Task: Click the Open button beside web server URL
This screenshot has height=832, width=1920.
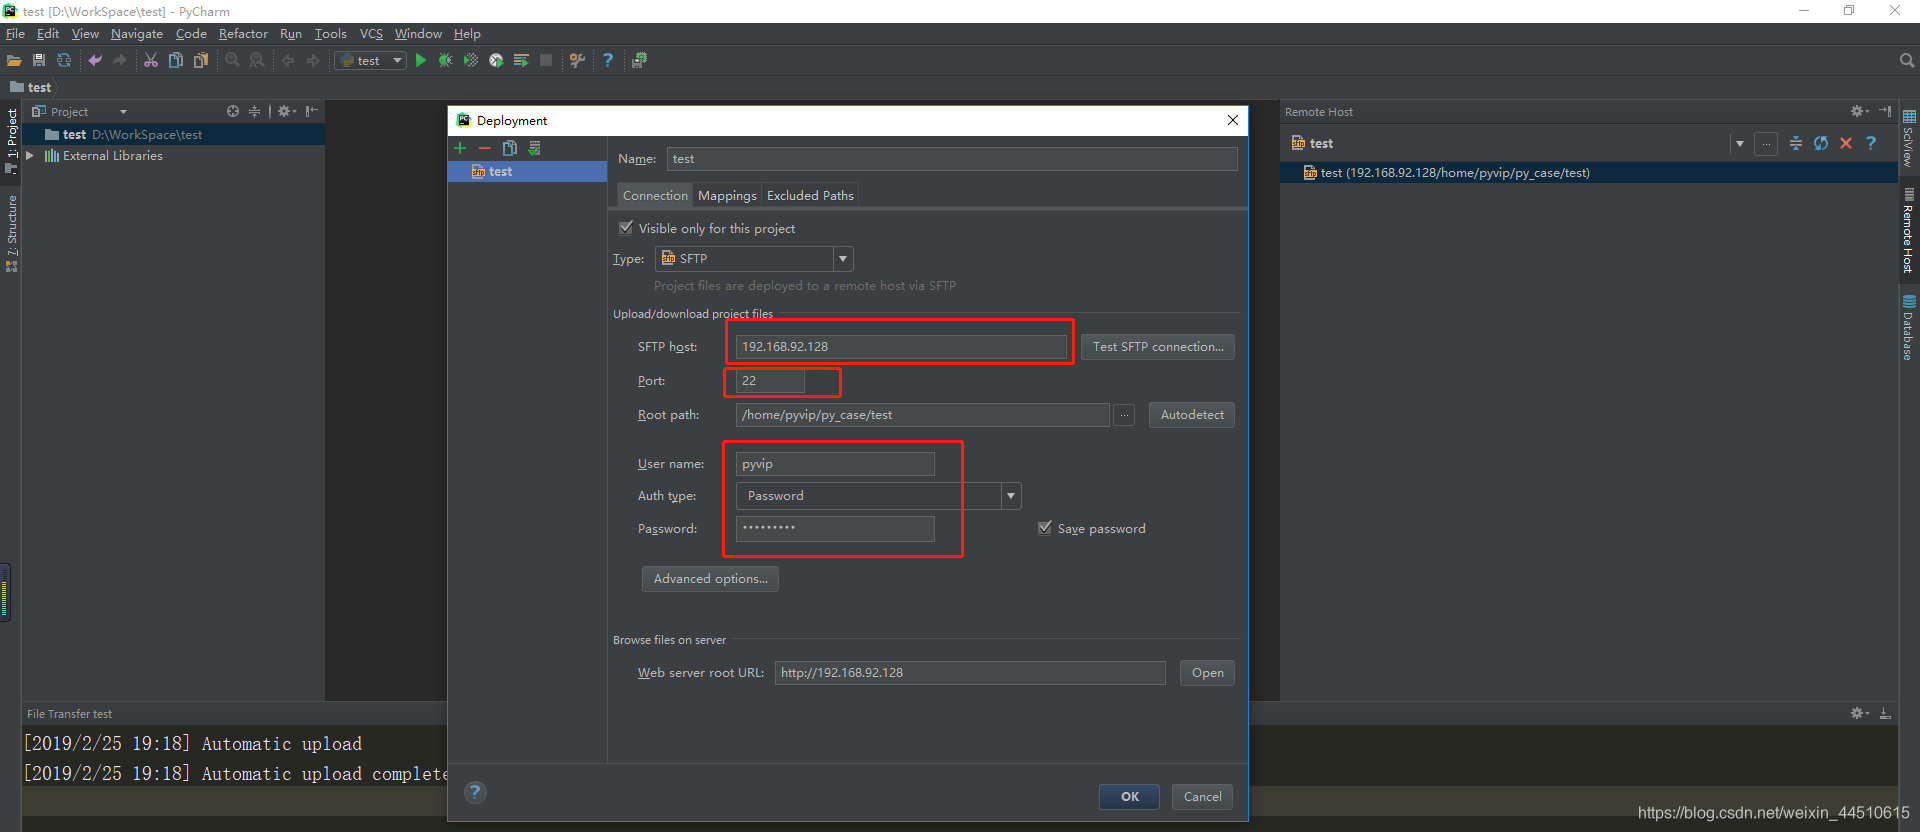Action: pyautogui.click(x=1207, y=673)
